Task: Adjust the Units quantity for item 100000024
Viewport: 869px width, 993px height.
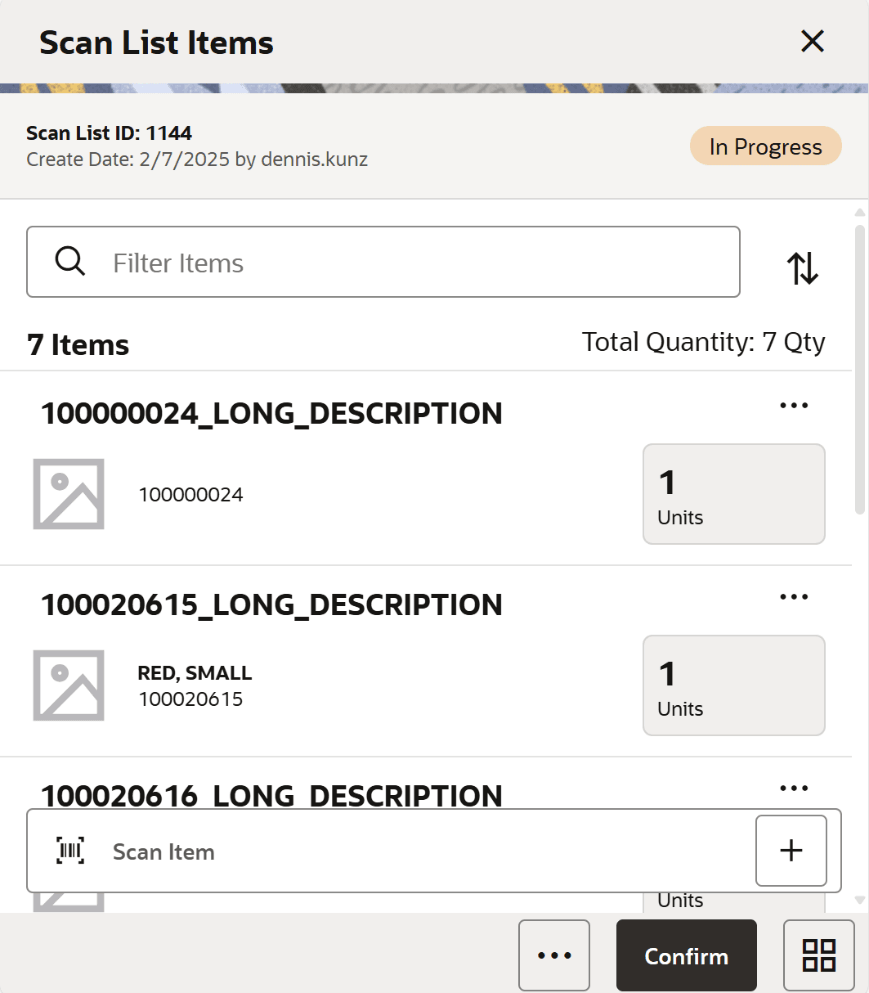Action: tap(734, 493)
